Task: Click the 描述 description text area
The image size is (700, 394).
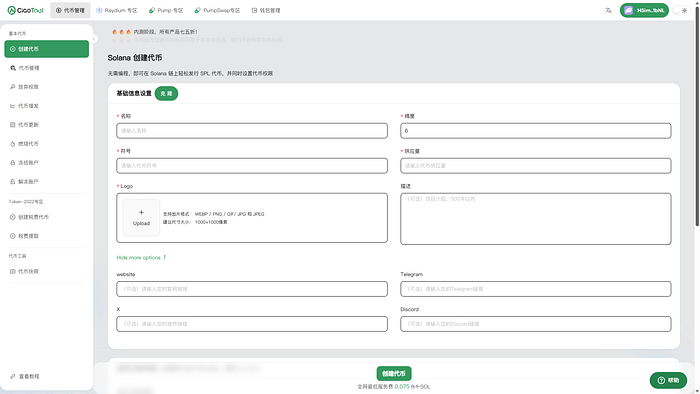Action: 535,219
